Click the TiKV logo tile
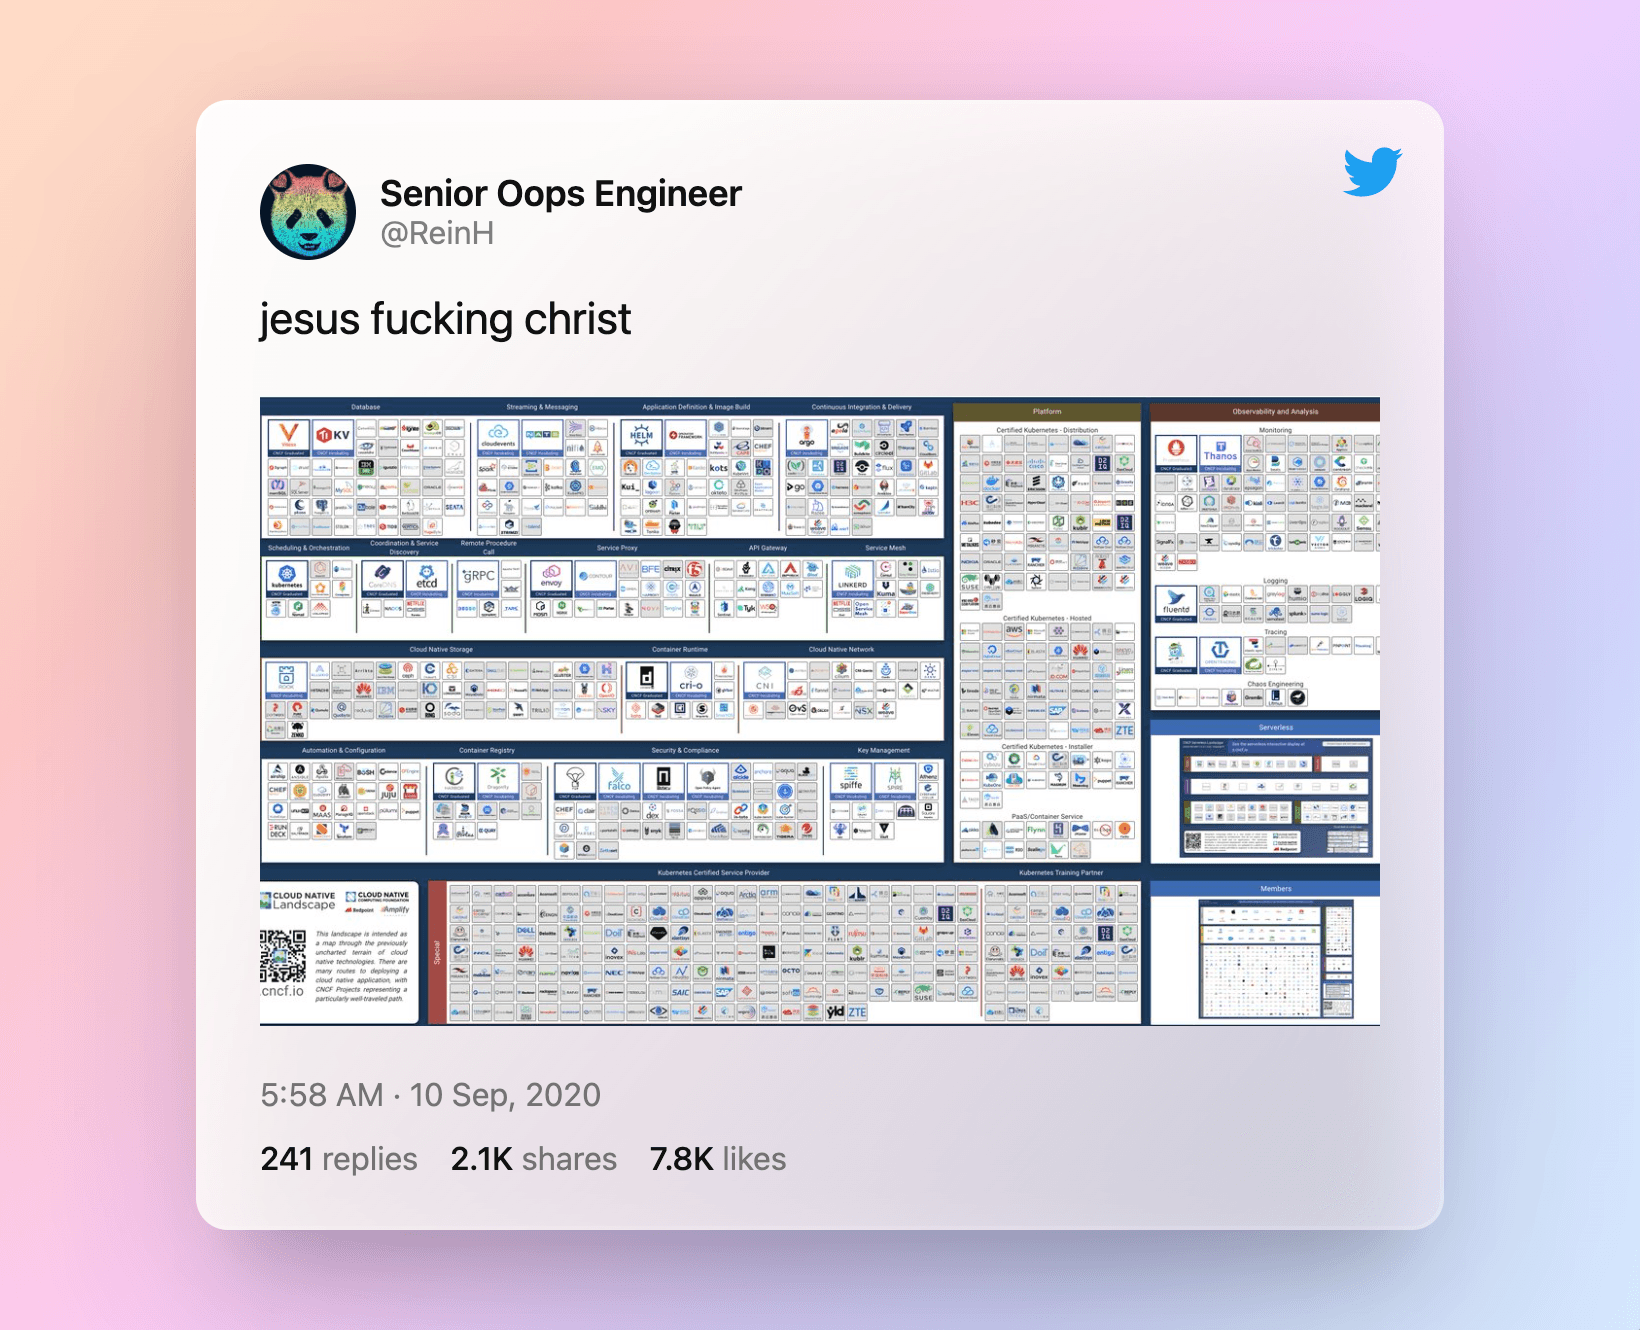 click(333, 438)
